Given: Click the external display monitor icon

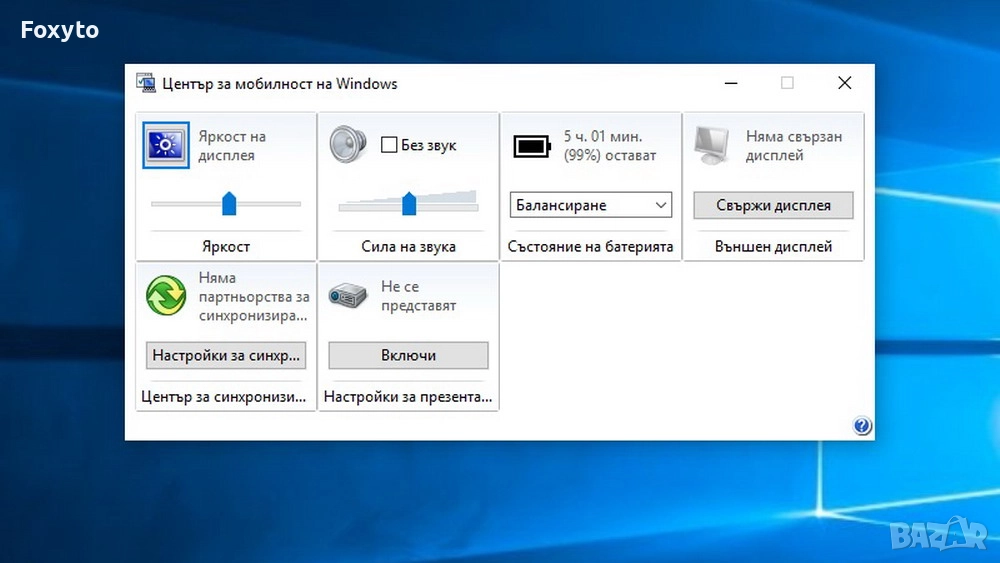Looking at the screenshot, I should [714, 146].
